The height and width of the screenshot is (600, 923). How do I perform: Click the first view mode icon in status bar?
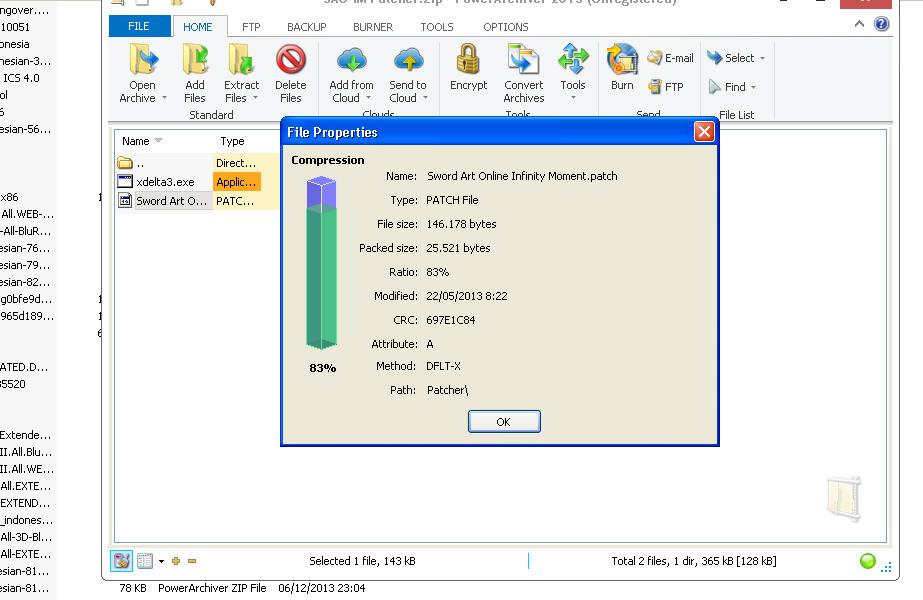(x=121, y=561)
